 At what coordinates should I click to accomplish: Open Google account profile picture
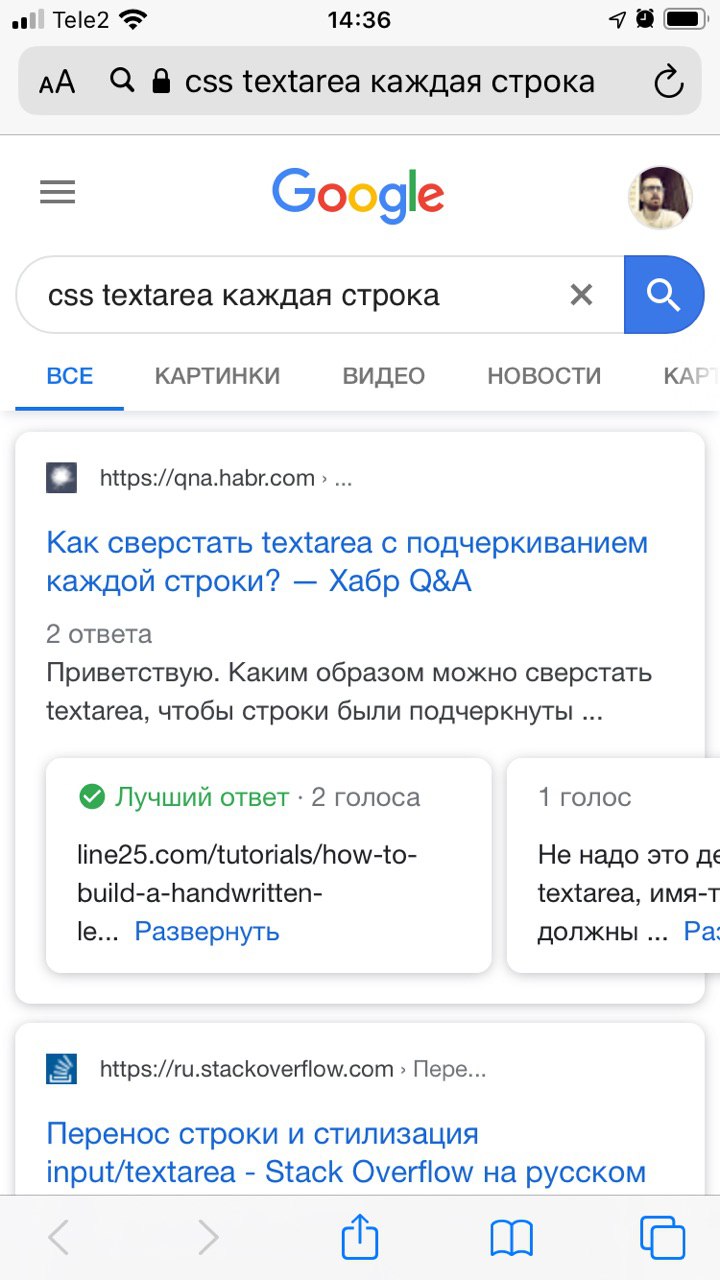pyautogui.click(x=660, y=197)
